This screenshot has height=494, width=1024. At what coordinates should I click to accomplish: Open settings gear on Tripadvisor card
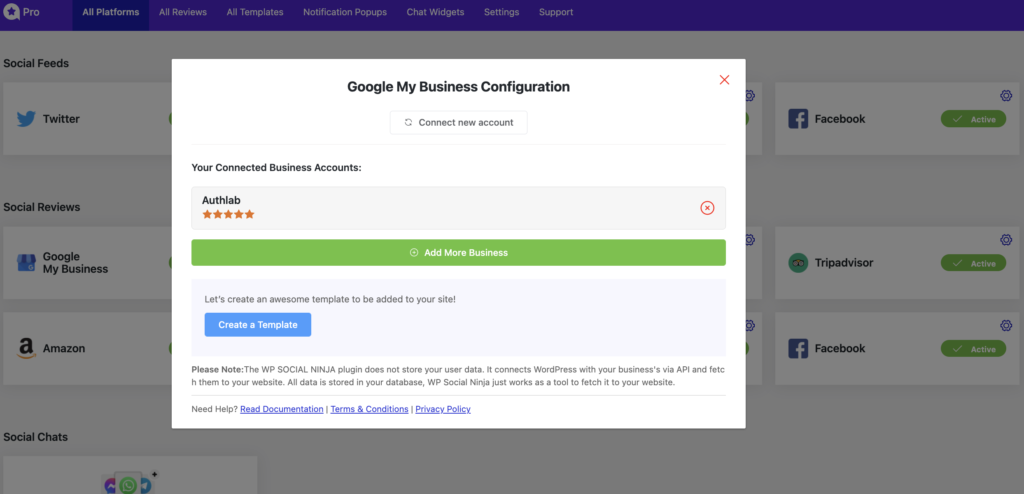click(1006, 240)
